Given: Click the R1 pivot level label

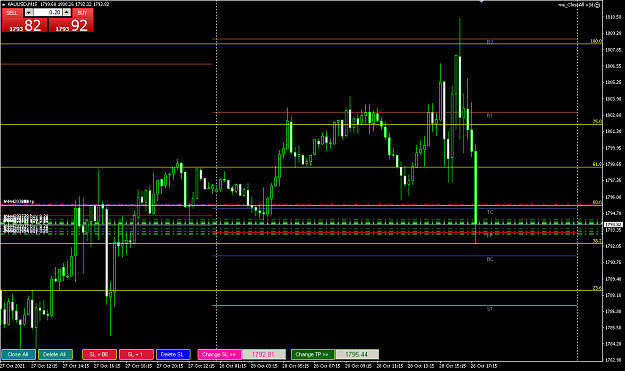Looking at the screenshot, I should point(489,116).
